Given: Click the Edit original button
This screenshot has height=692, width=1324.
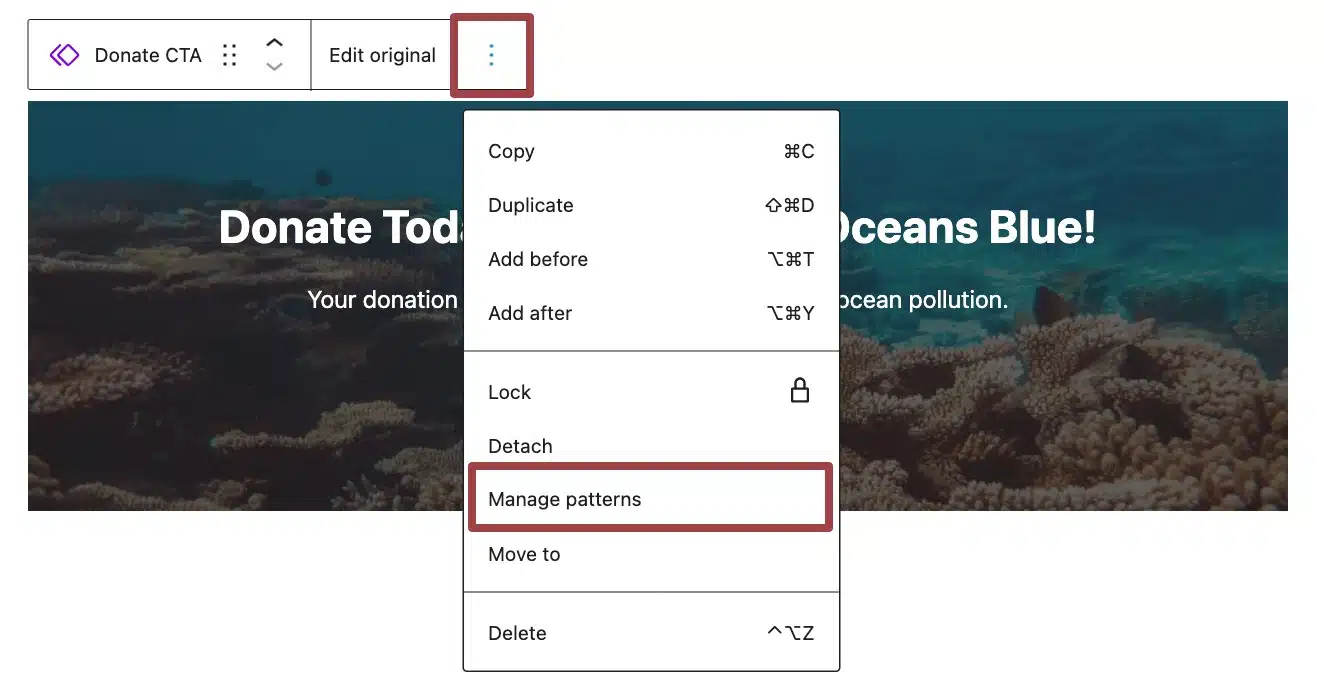Looking at the screenshot, I should click(x=382, y=55).
